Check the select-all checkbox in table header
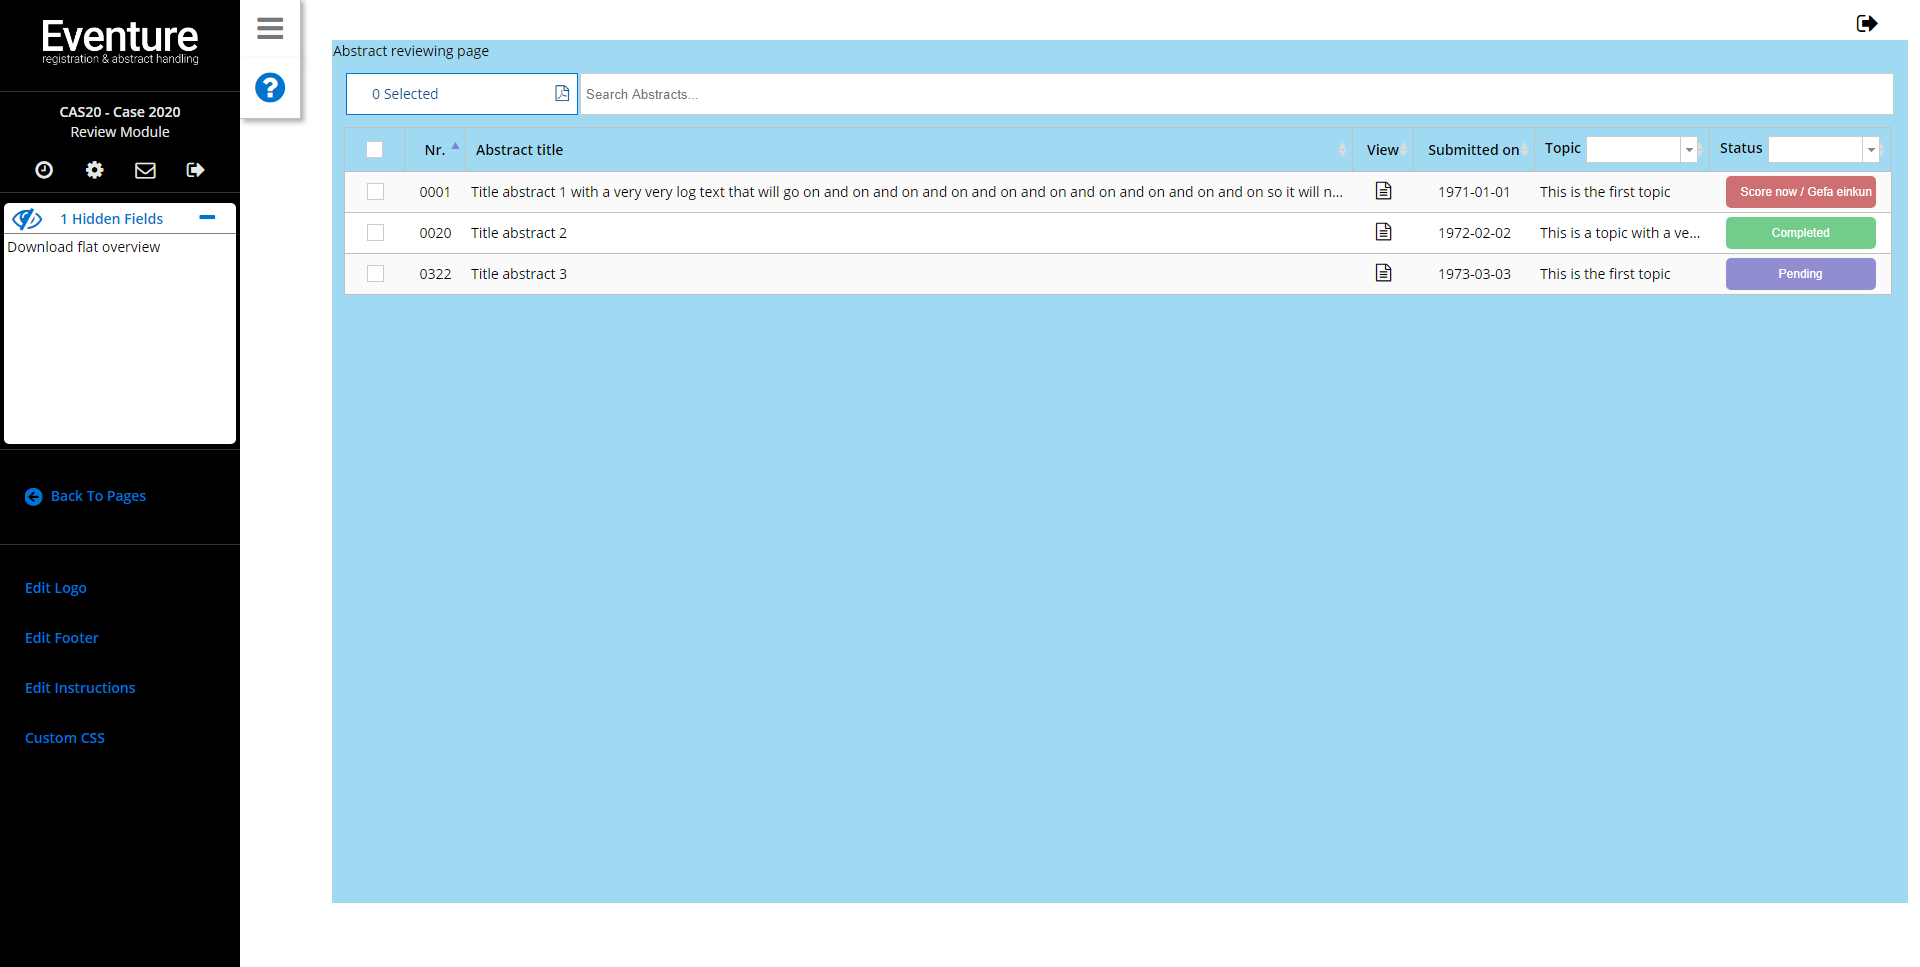Image resolution: width=1920 pixels, height=967 pixels. pyautogui.click(x=376, y=149)
